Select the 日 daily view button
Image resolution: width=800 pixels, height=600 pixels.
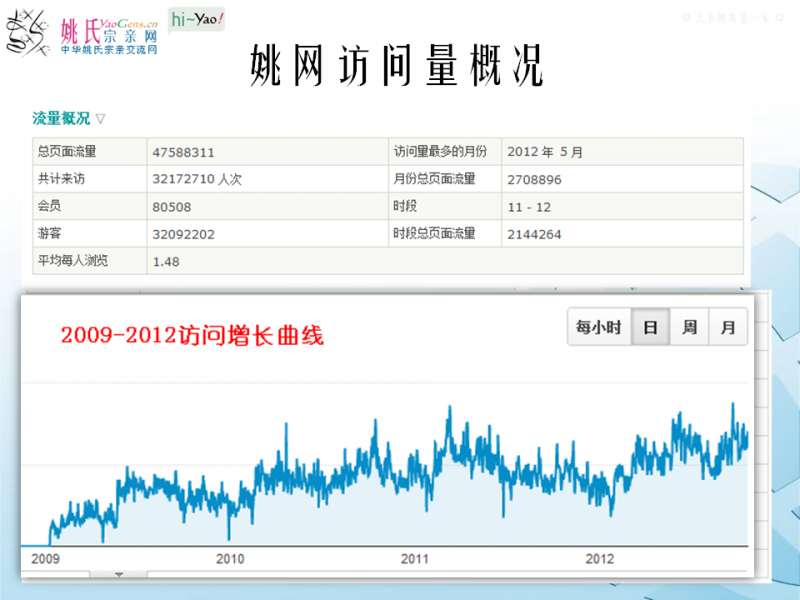(x=650, y=327)
